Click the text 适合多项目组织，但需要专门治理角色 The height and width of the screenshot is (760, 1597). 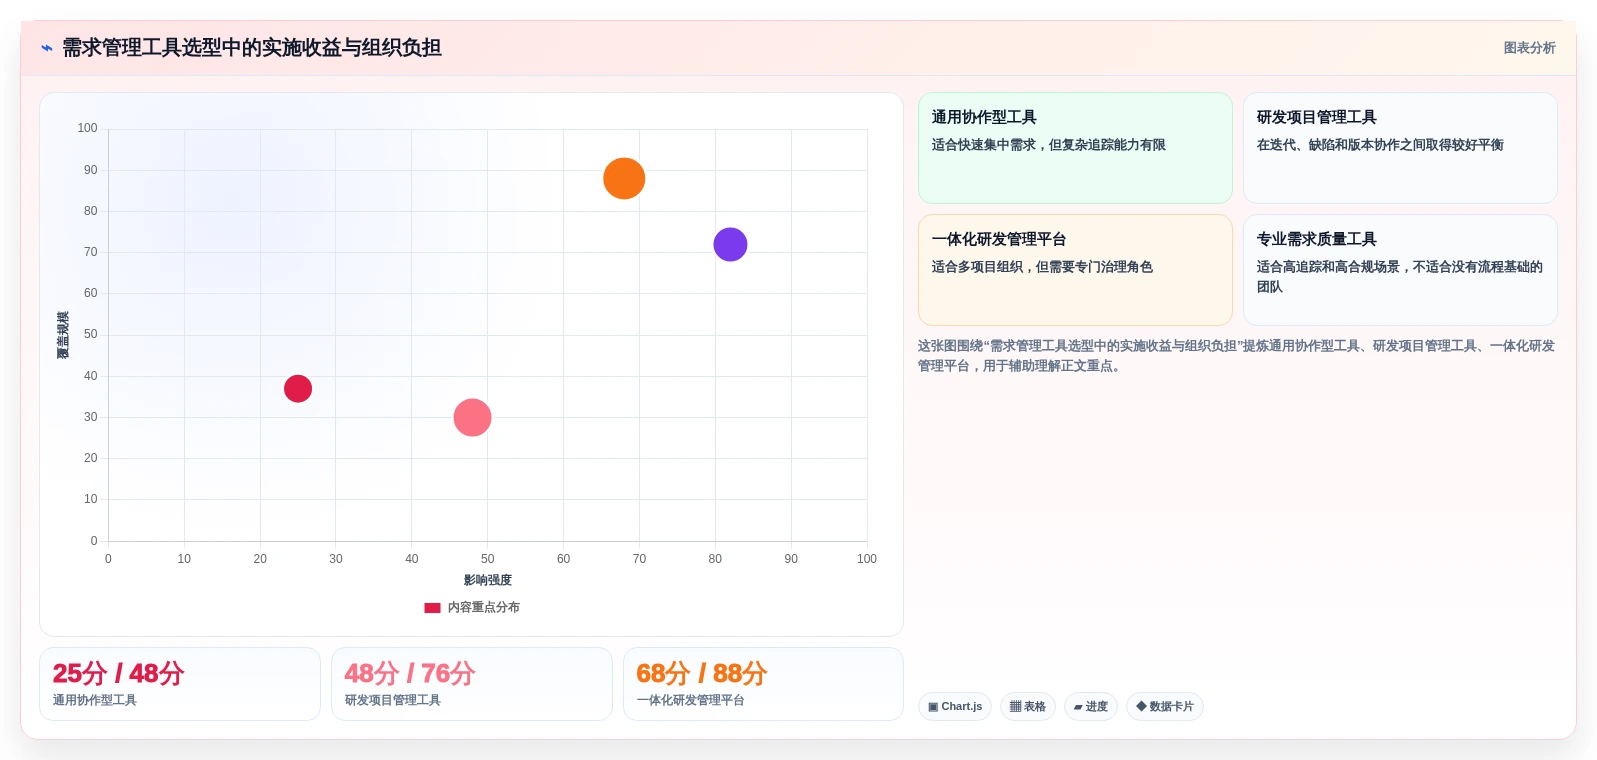[1042, 267]
